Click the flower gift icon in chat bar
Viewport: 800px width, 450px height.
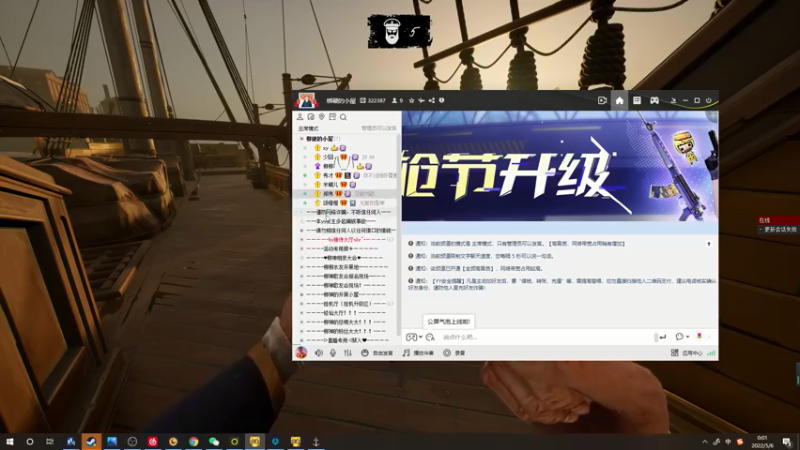(699, 336)
